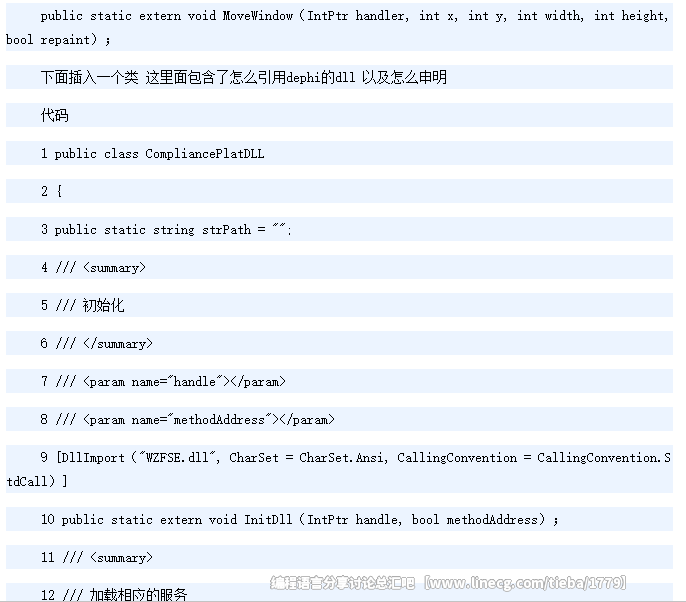This screenshot has width=686, height=602.
Task: Click code line 2 with opening brace
Action: pos(51,192)
